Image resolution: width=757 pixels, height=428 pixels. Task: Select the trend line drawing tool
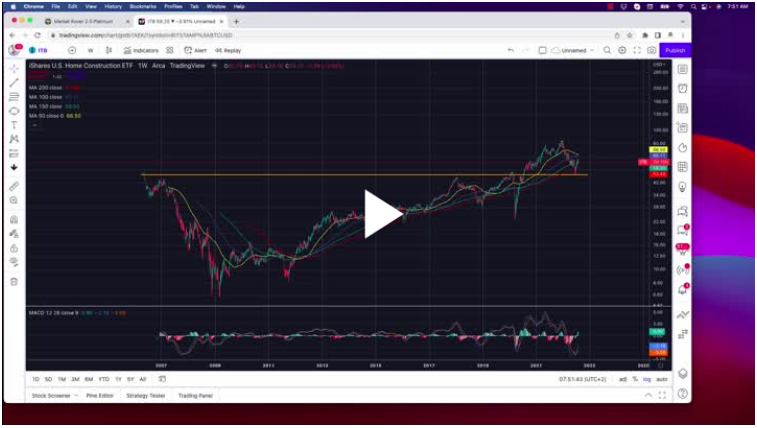click(14, 83)
